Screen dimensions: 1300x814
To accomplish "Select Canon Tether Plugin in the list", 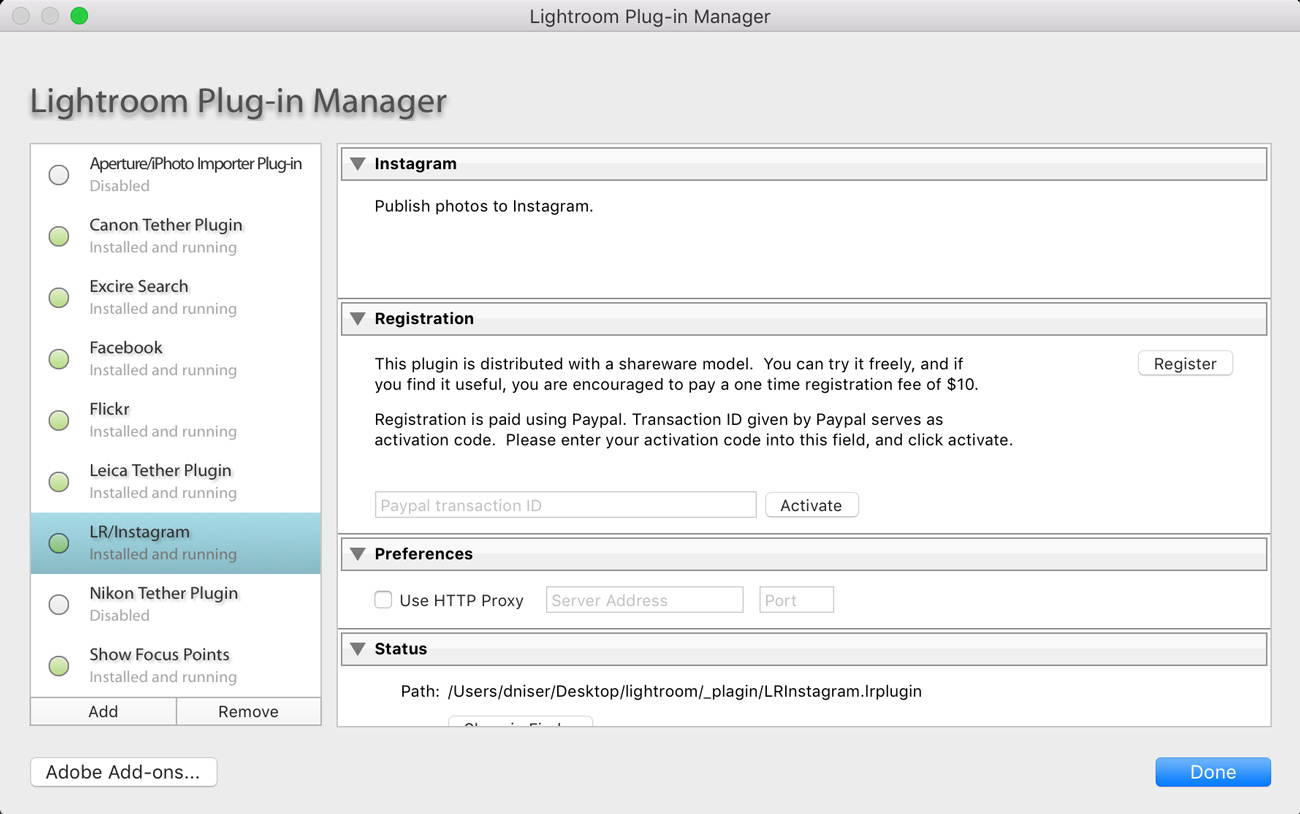I will (x=176, y=236).
